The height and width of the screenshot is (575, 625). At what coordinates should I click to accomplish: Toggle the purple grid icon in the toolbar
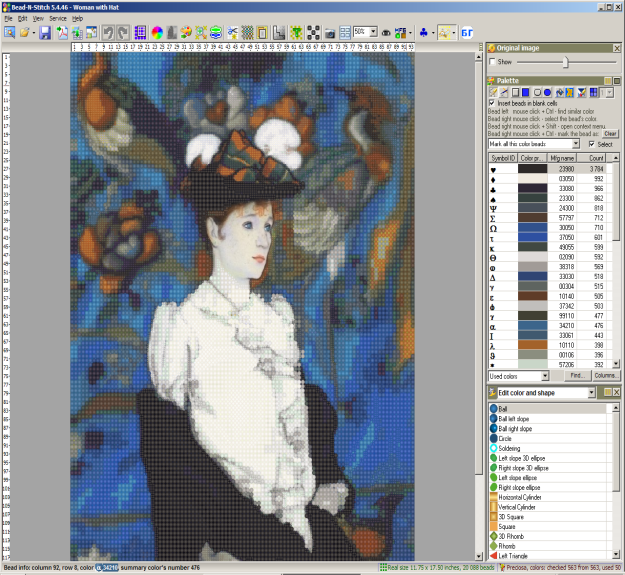pos(140,33)
